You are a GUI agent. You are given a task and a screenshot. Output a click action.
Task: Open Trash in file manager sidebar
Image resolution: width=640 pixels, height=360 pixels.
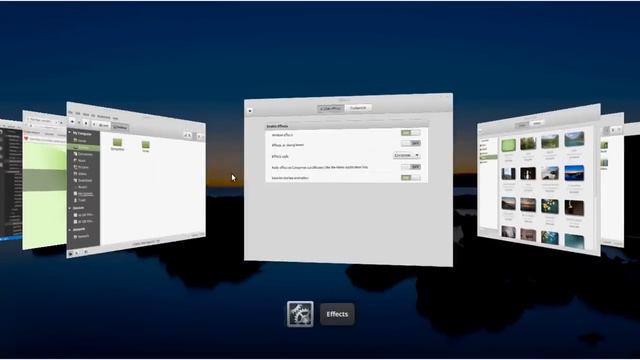80,200
